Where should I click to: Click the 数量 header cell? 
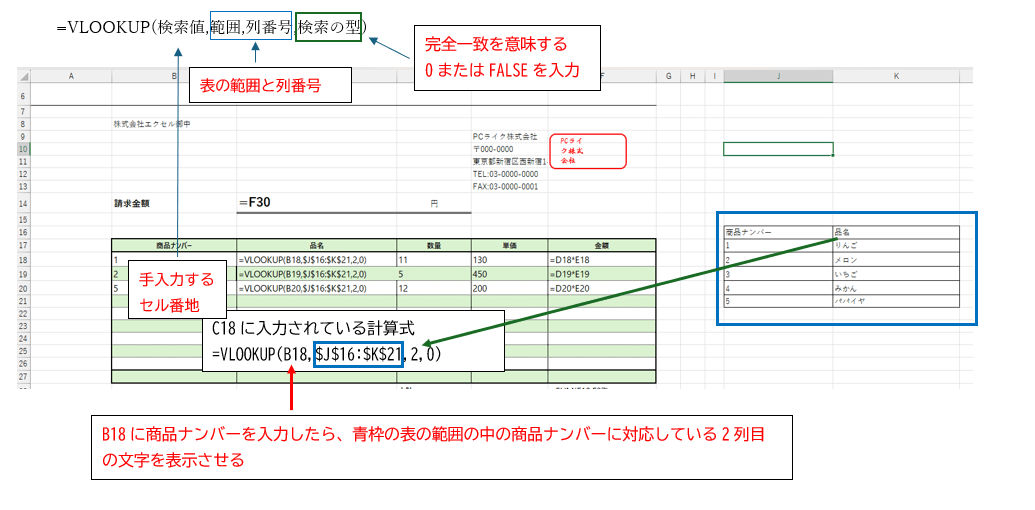pos(434,245)
